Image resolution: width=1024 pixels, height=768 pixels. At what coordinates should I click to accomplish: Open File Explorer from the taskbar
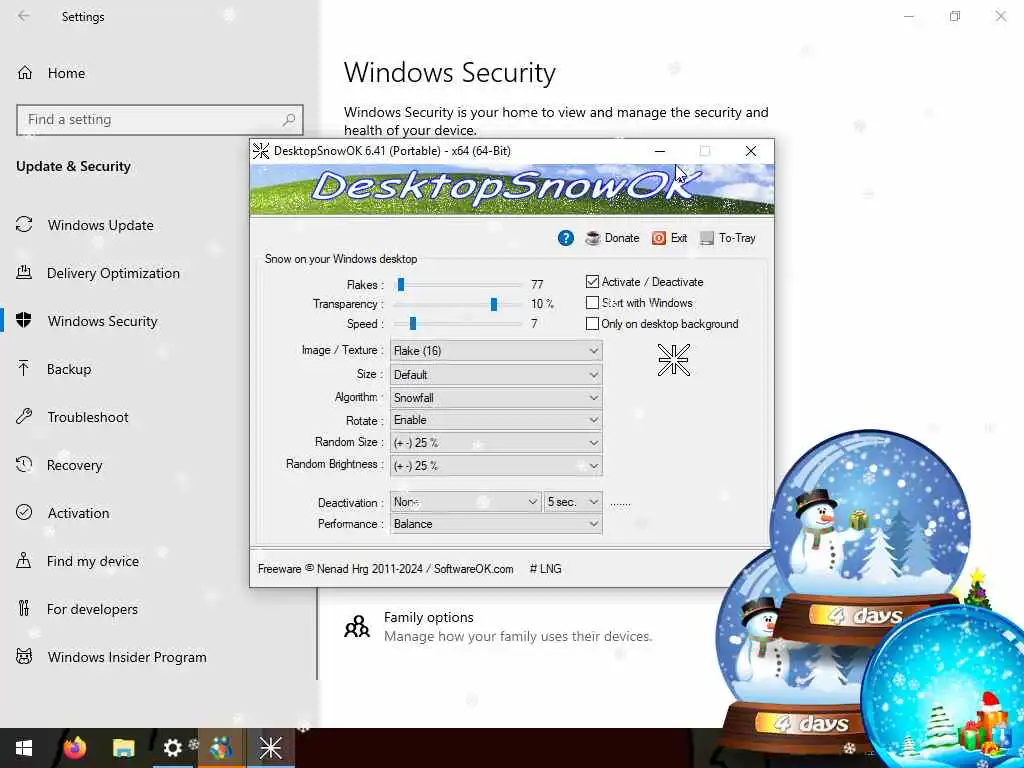coord(123,748)
